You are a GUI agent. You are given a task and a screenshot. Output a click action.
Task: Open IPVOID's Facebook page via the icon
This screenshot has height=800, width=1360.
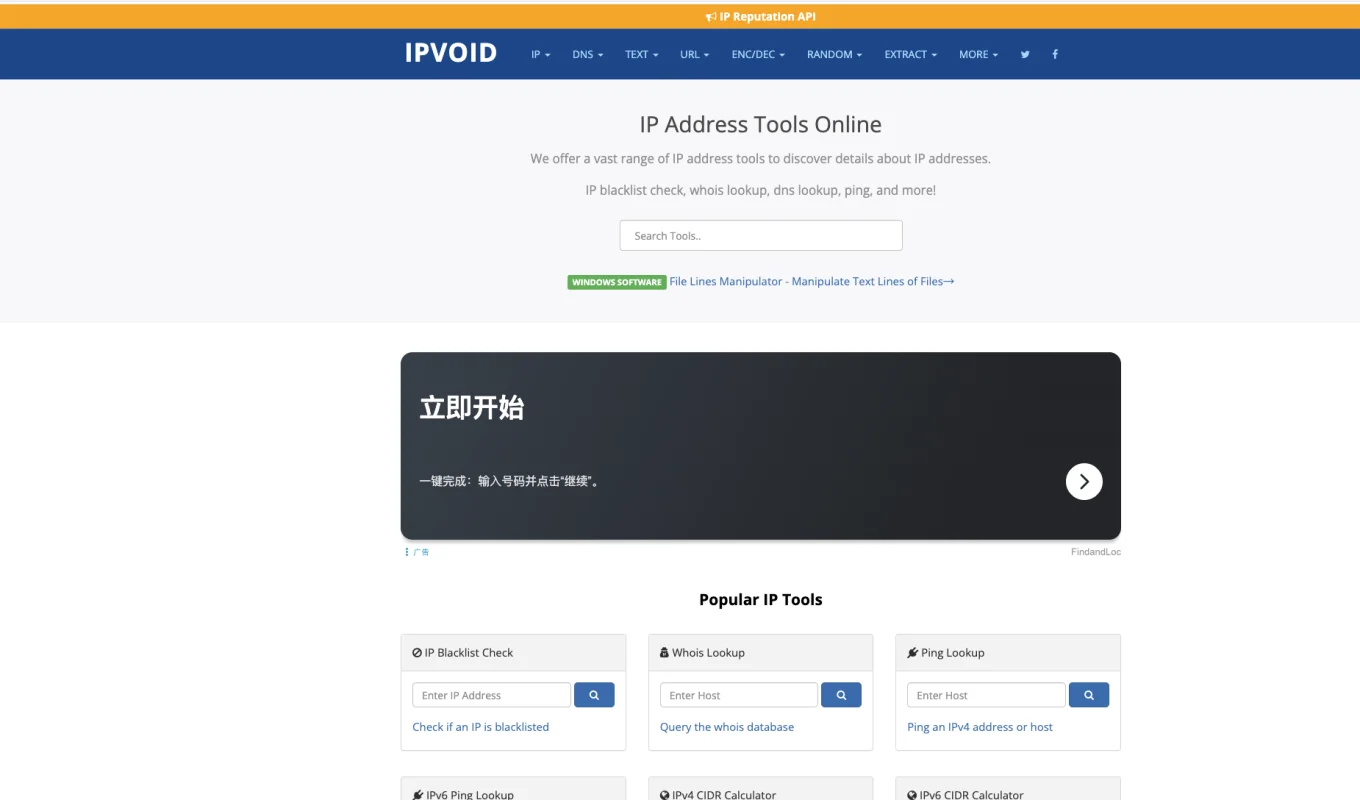pos(1054,54)
